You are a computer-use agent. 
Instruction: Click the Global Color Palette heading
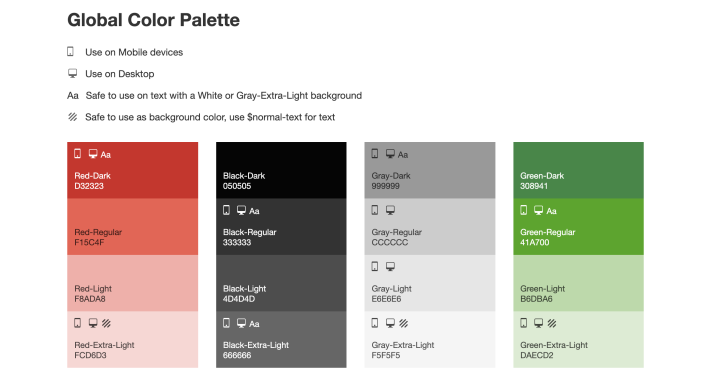[x=153, y=20]
